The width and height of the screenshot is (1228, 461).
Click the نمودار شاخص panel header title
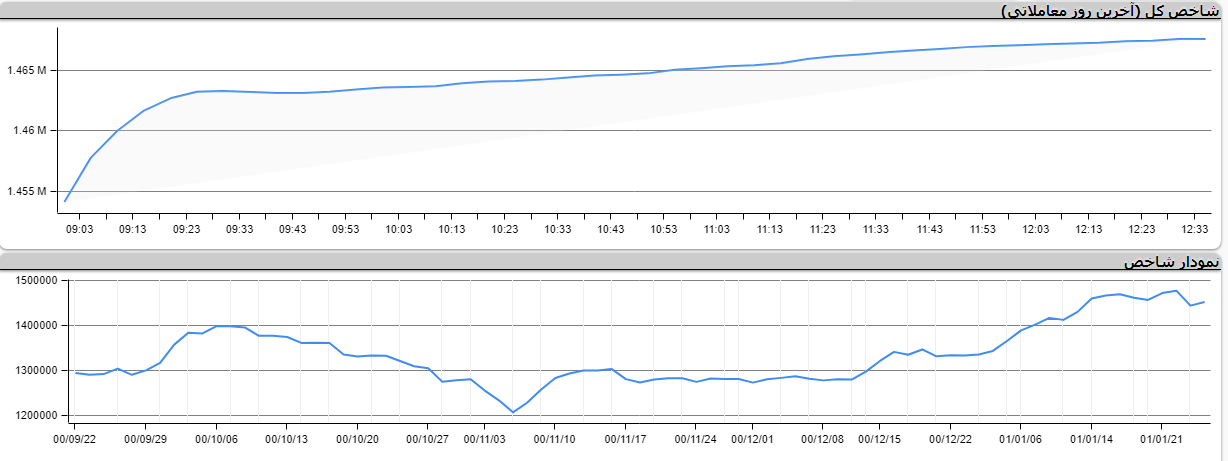1172,262
